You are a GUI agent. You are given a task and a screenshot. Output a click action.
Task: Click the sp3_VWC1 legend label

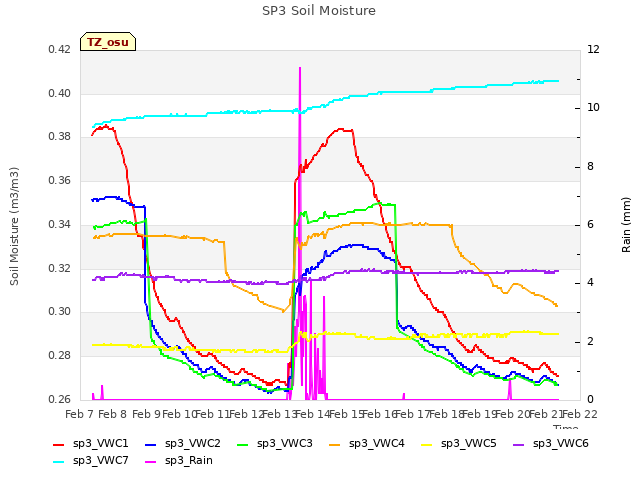101,443
